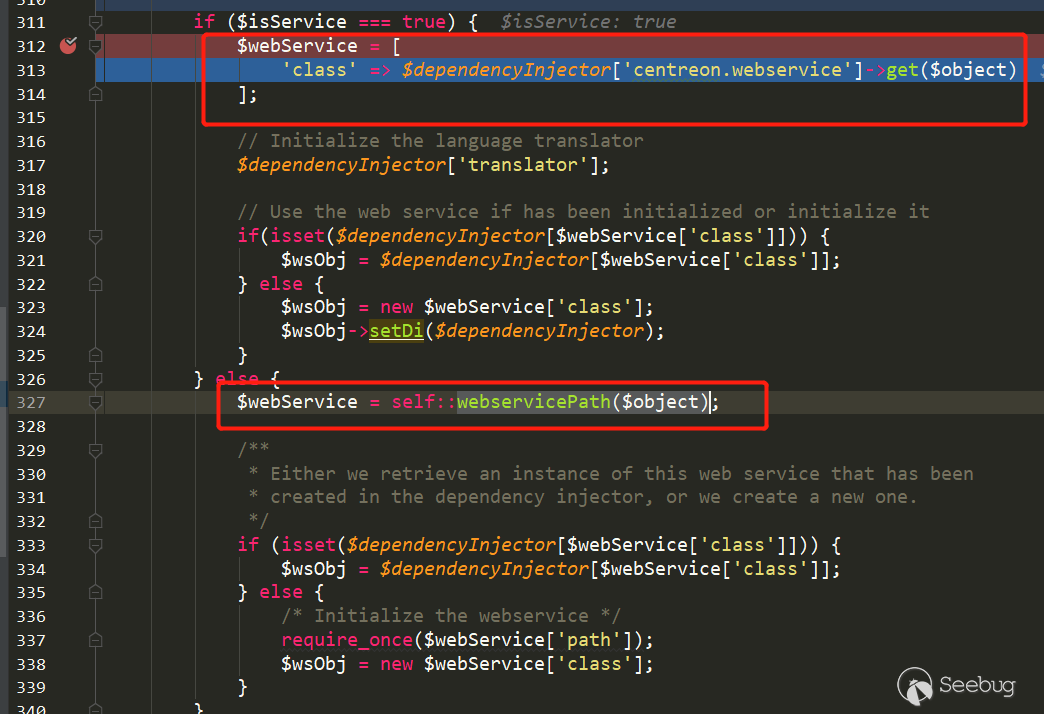Click the else keyword on line 322

pyautogui.click(x=281, y=284)
